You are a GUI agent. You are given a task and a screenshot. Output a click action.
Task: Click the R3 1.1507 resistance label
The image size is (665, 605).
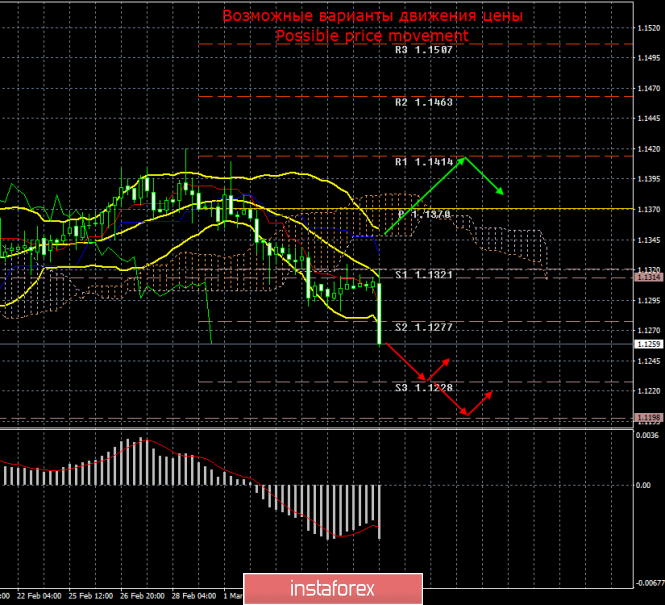point(424,50)
